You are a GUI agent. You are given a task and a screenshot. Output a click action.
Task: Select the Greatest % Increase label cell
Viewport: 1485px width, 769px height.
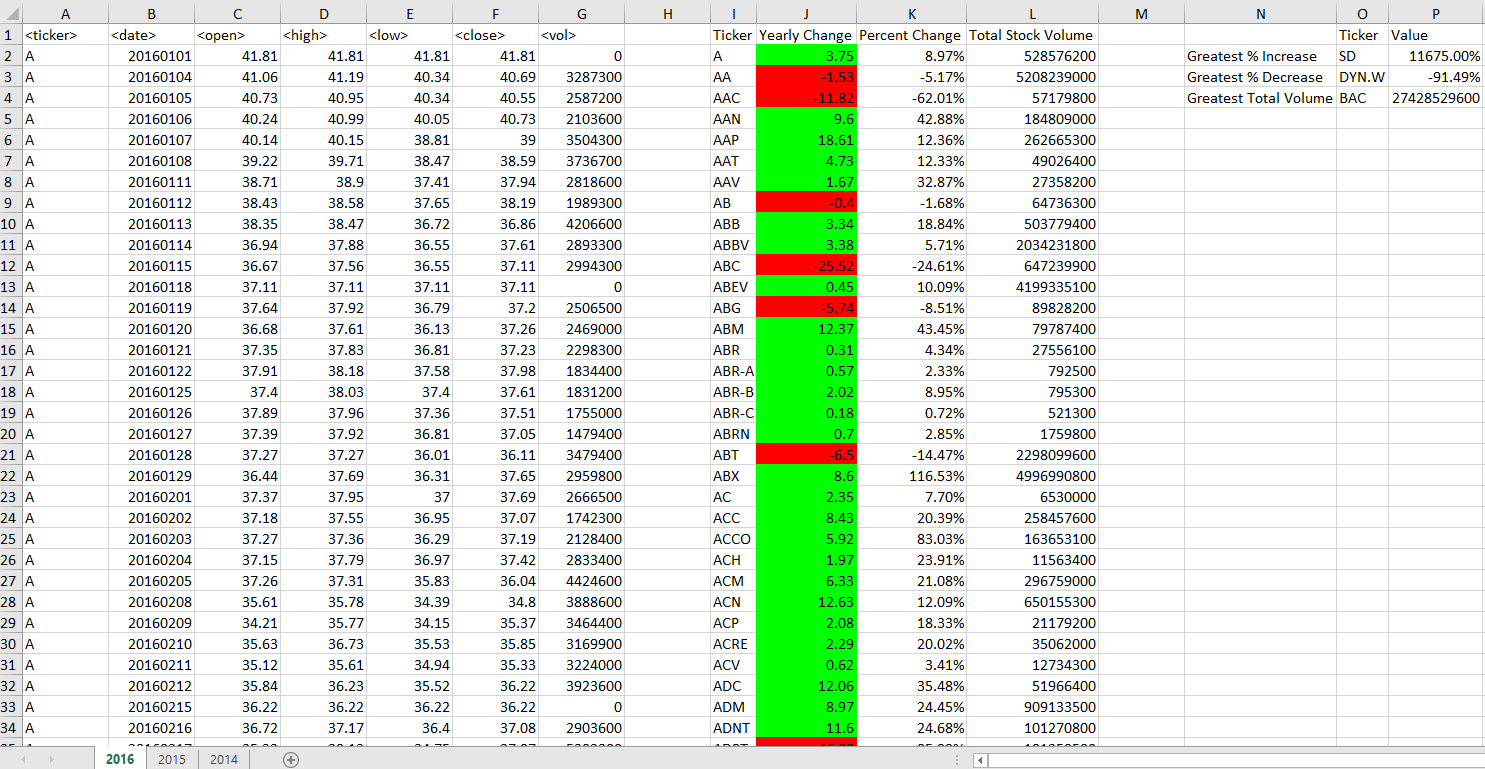tap(1260, 56)
